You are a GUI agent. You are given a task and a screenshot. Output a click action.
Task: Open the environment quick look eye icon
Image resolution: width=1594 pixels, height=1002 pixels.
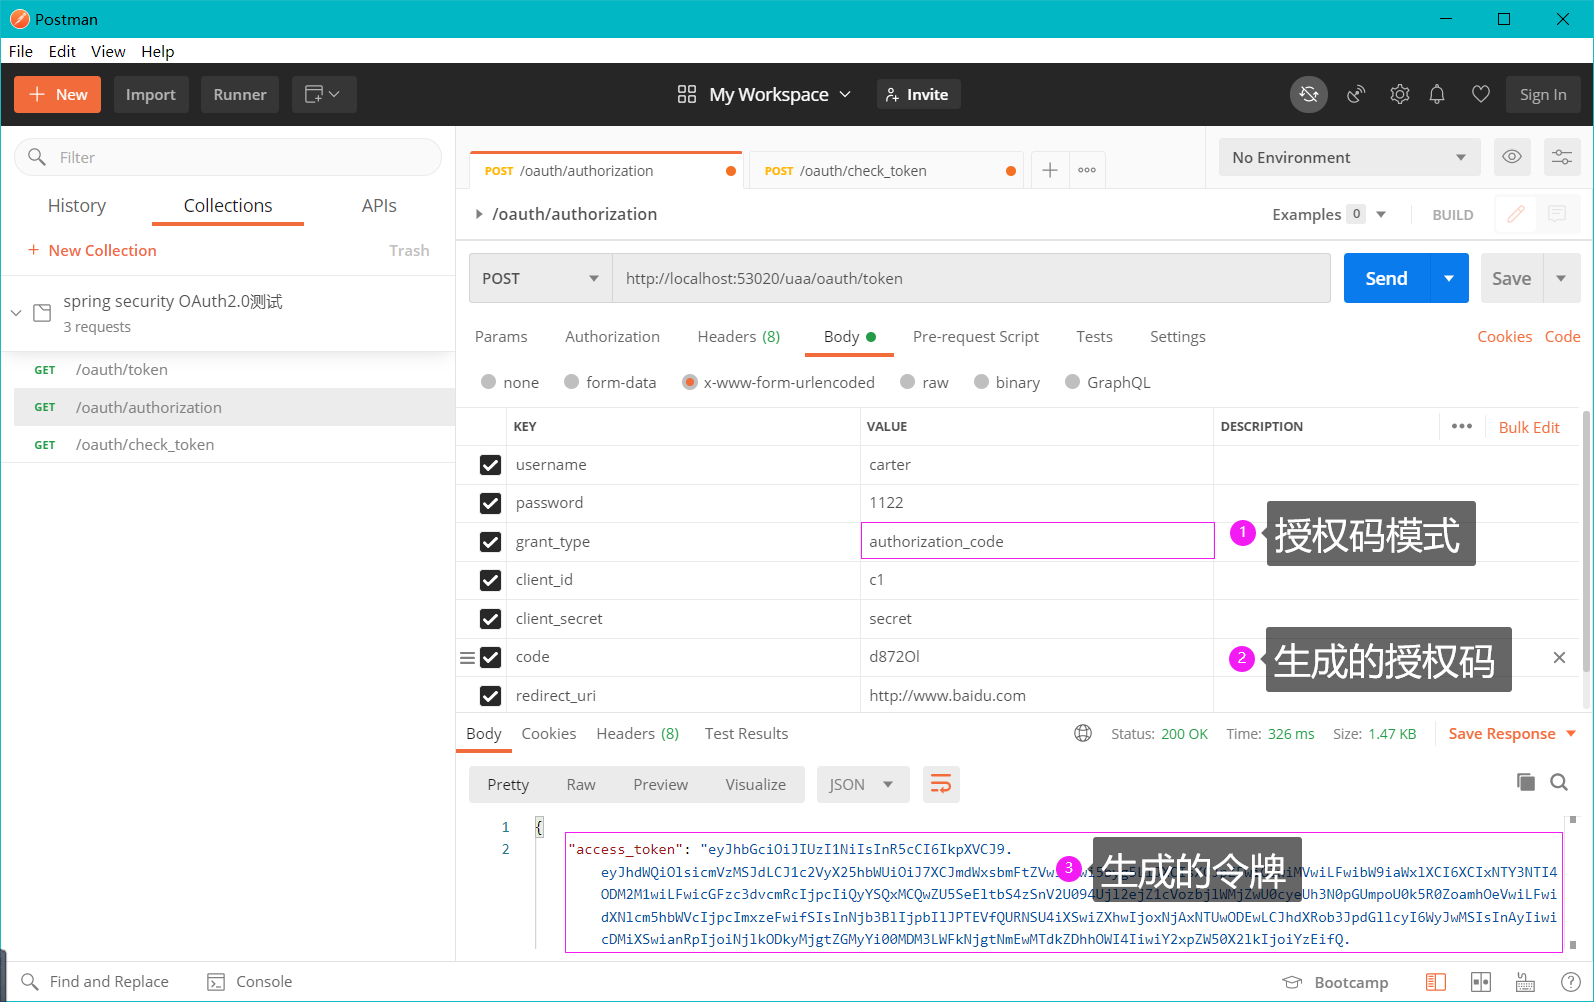(1512, 157)
